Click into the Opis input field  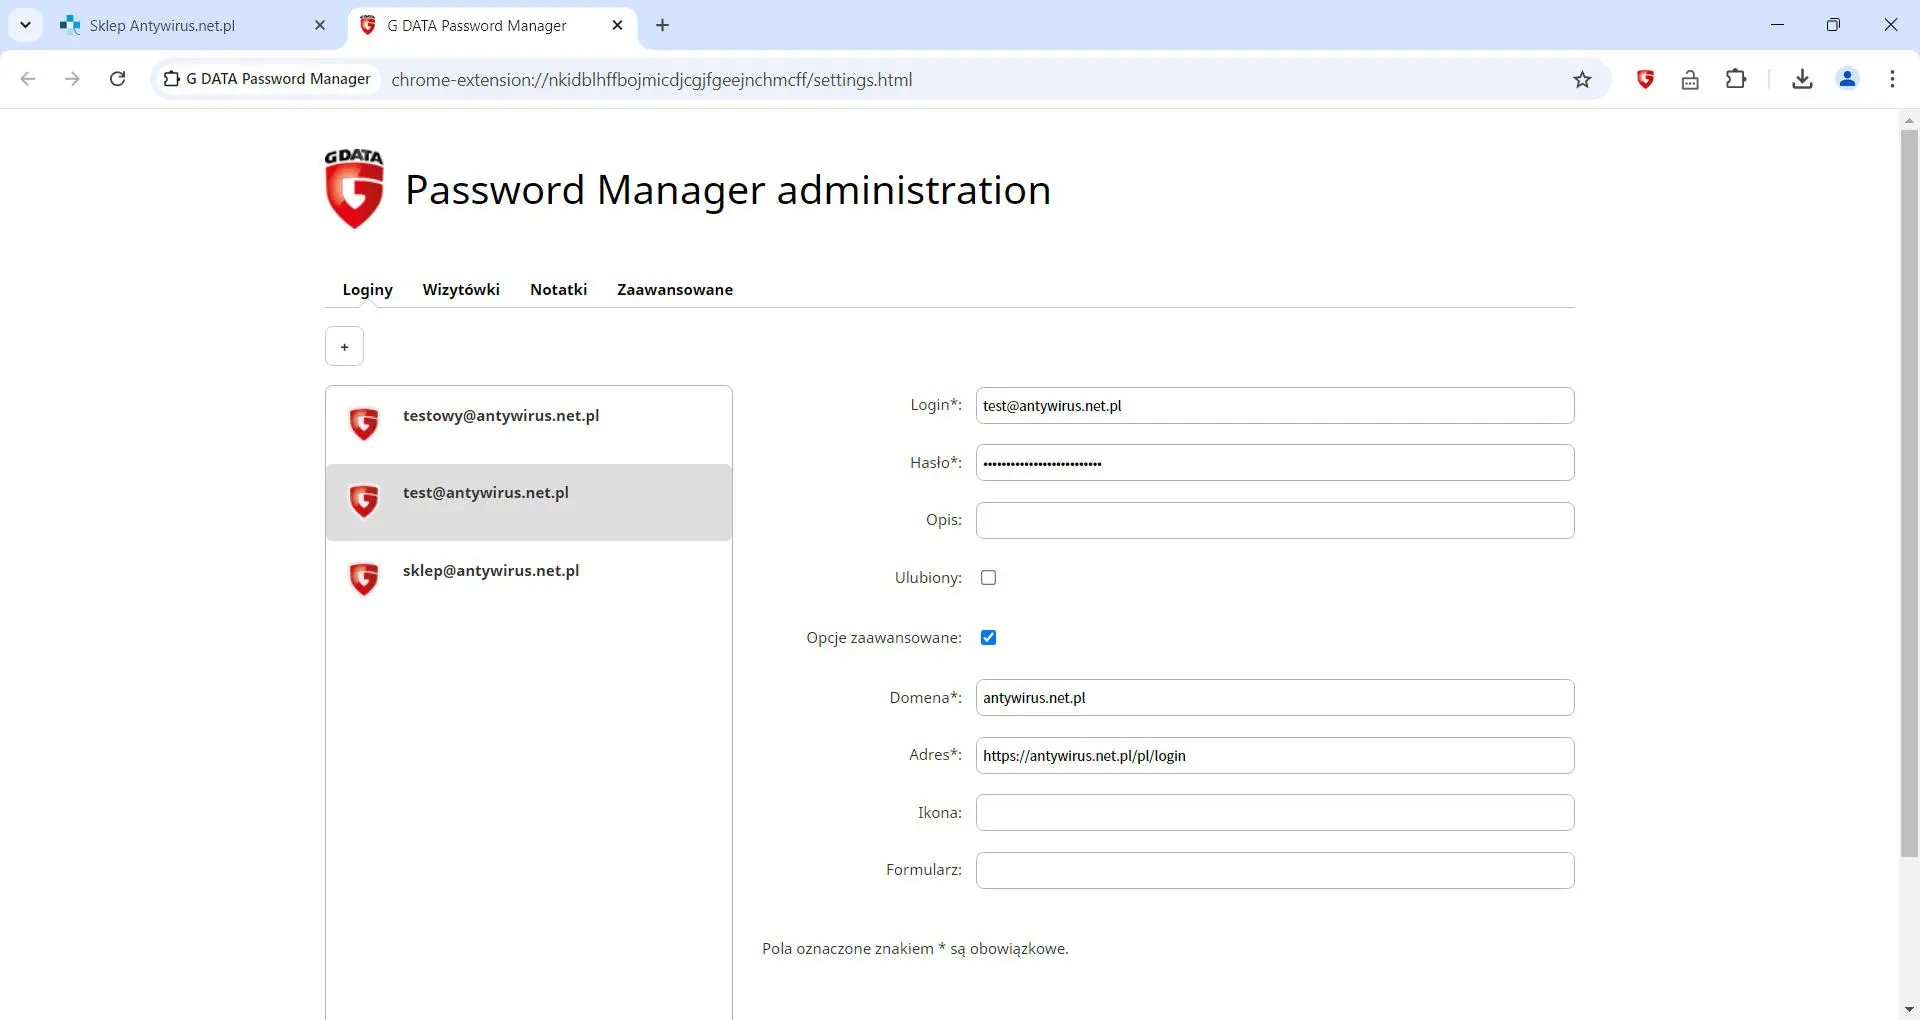click(1274, 521)
